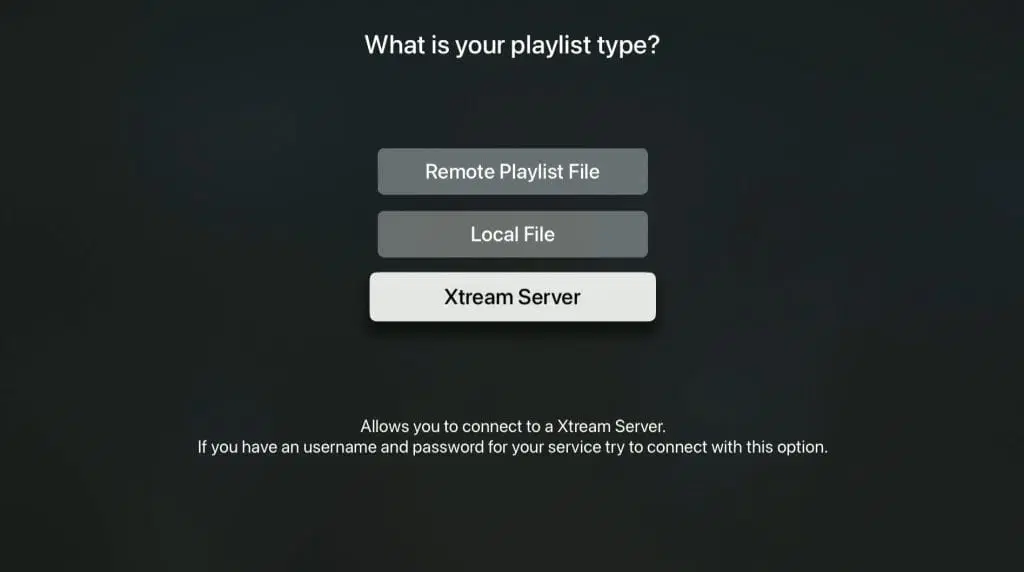Select the Remote Playlist File option
Viewport: 1024px width, 572px height.
tap(513, 171)
